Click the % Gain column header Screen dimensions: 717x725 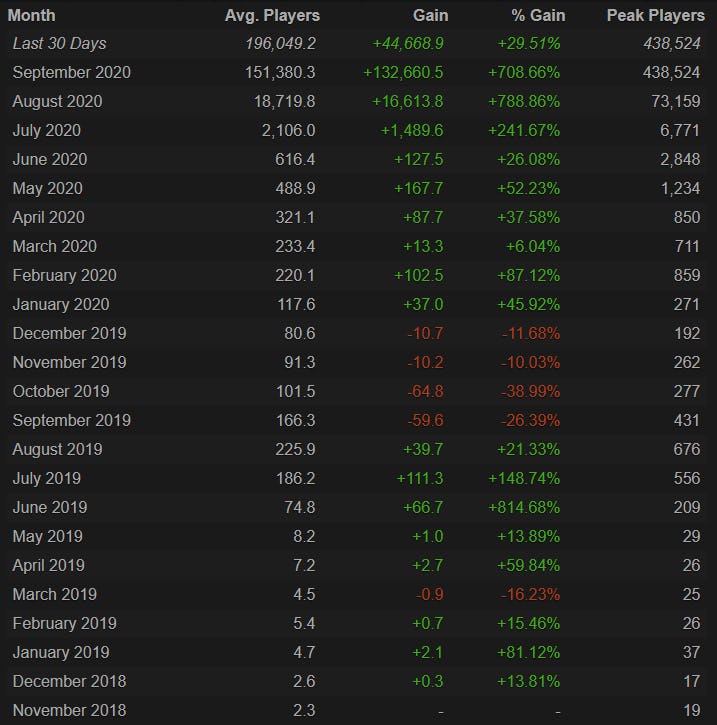pyautogui.click(x=534, y=15)
